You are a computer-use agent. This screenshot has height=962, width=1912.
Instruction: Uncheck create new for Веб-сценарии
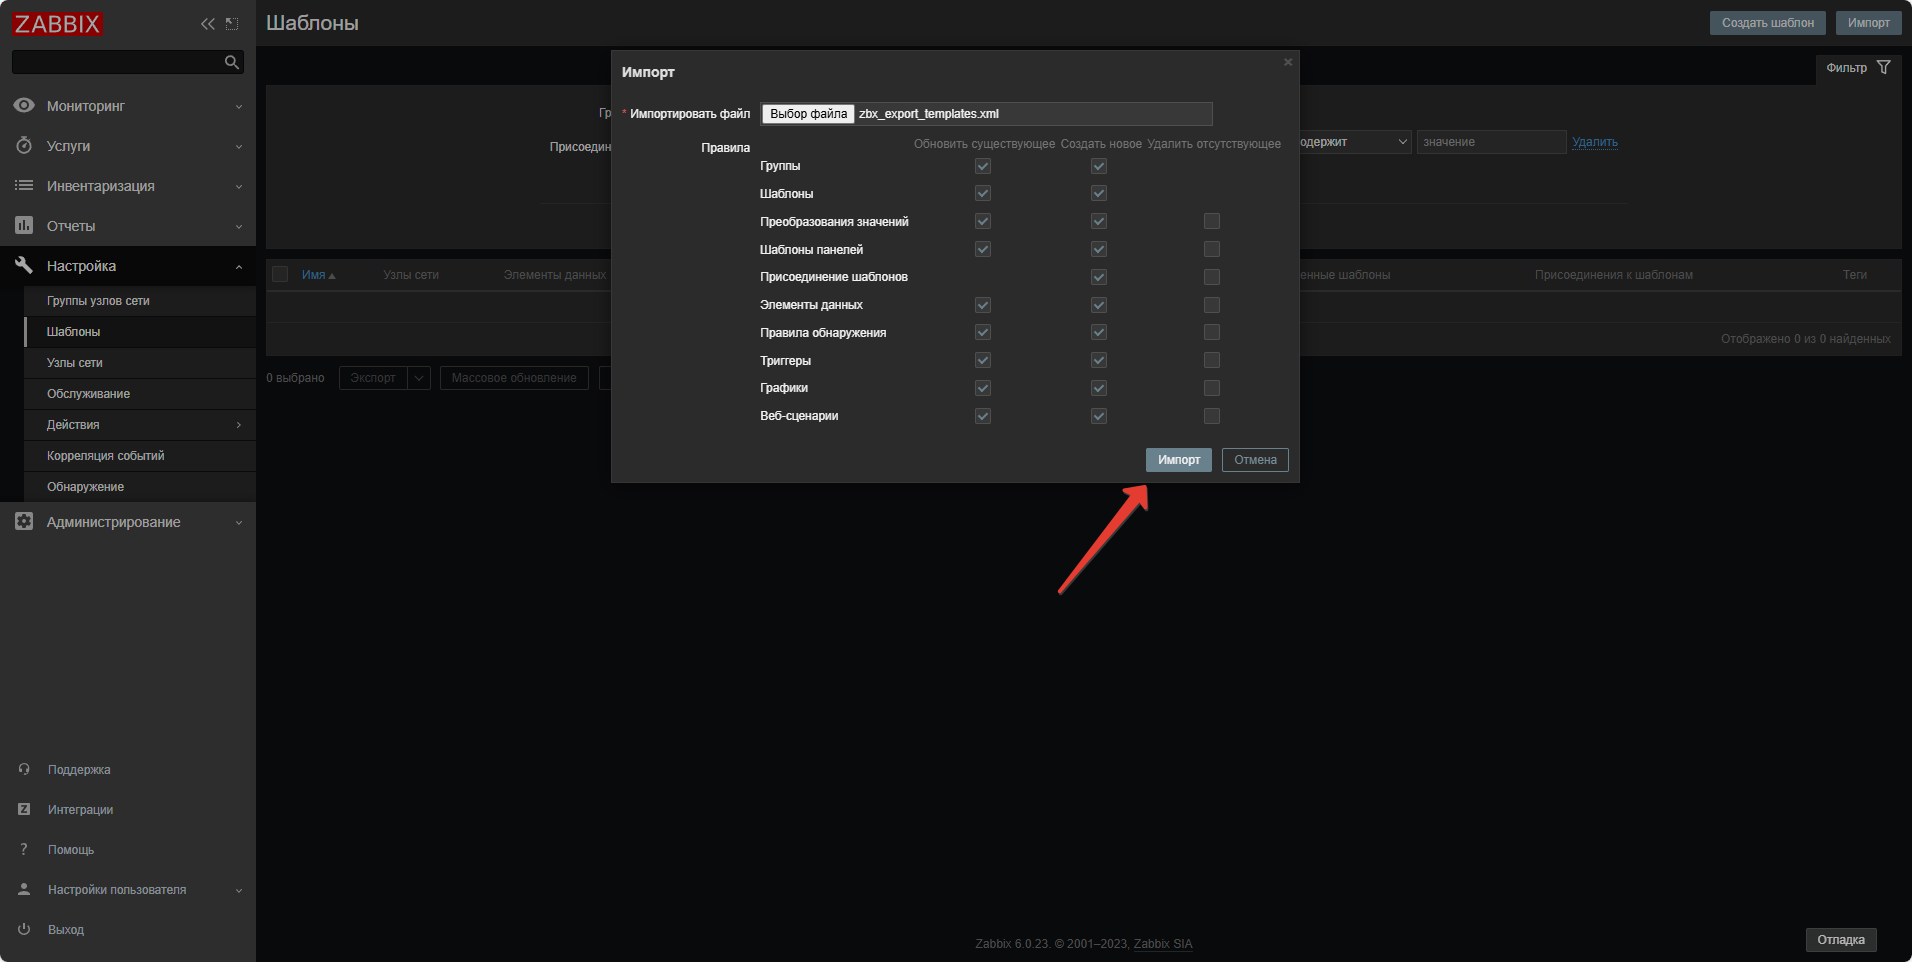pyautogui.click(x=1099, y=416)
